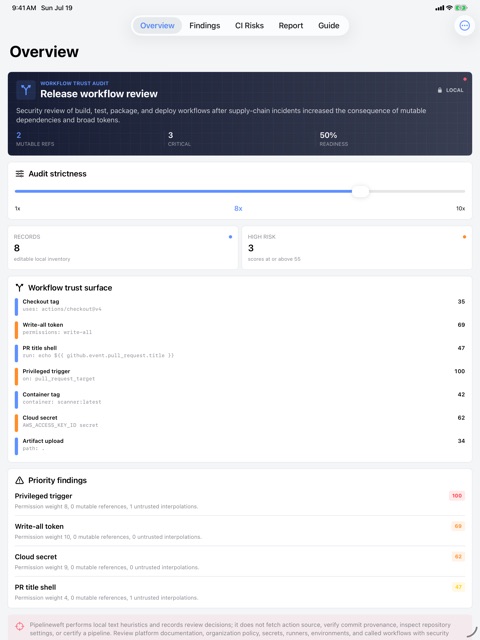Image resolution: width=480 pixels, height=640 pixels.
Task: Tap the orange 69 score badge
Action: [x=458, y=526]
